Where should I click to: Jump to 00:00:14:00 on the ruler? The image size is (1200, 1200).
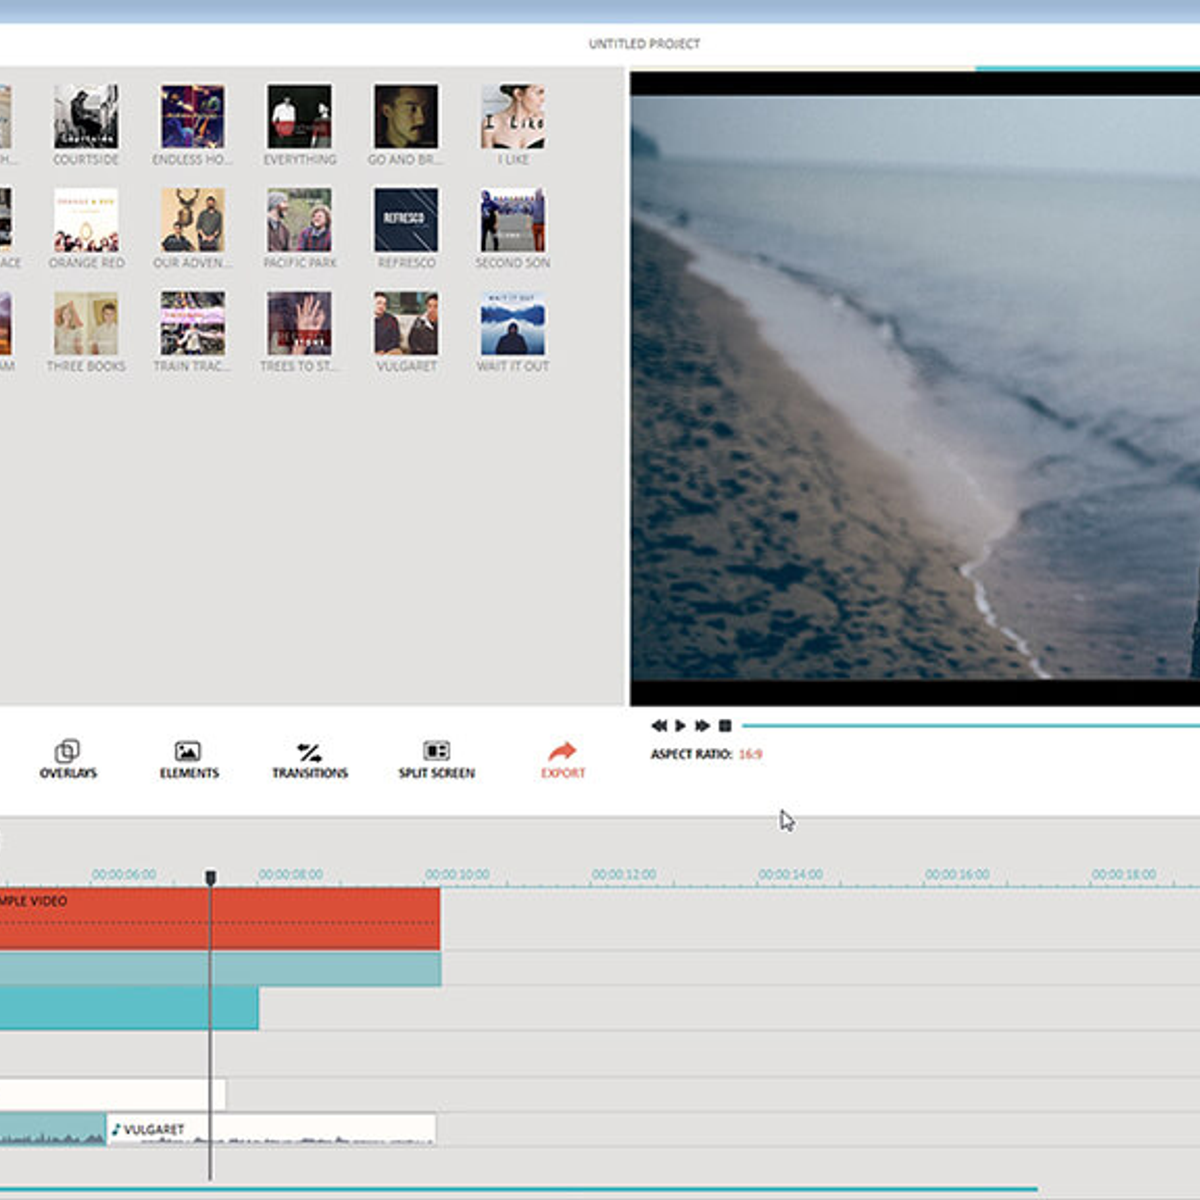click(x=790, y=875)
